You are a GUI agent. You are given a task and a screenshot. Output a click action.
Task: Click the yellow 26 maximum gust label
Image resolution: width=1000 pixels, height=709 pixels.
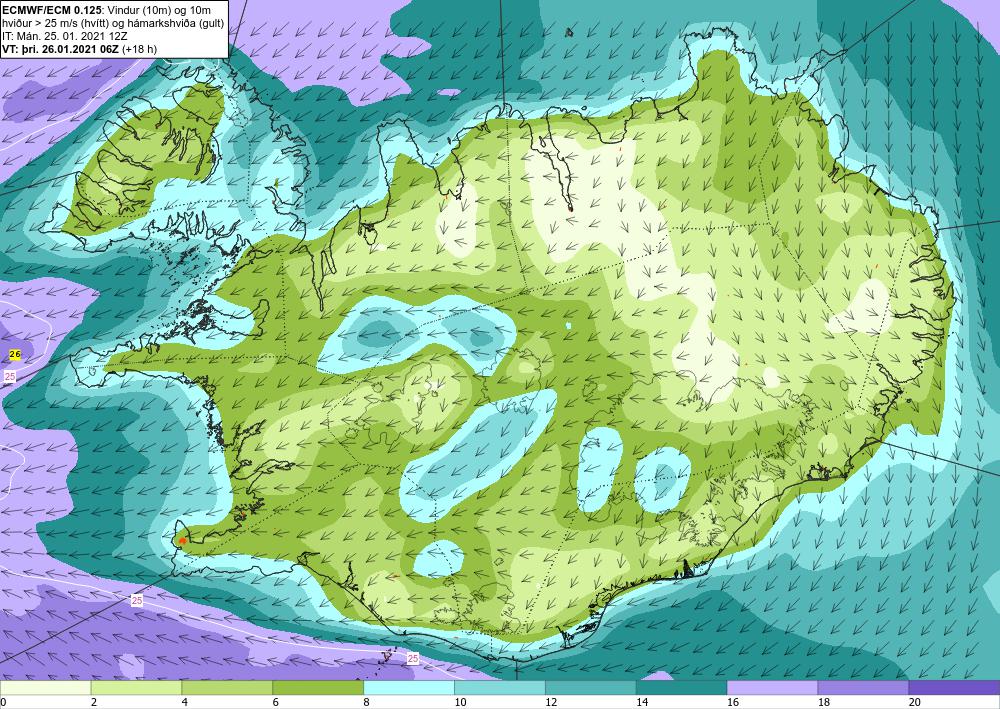point(15,354)
